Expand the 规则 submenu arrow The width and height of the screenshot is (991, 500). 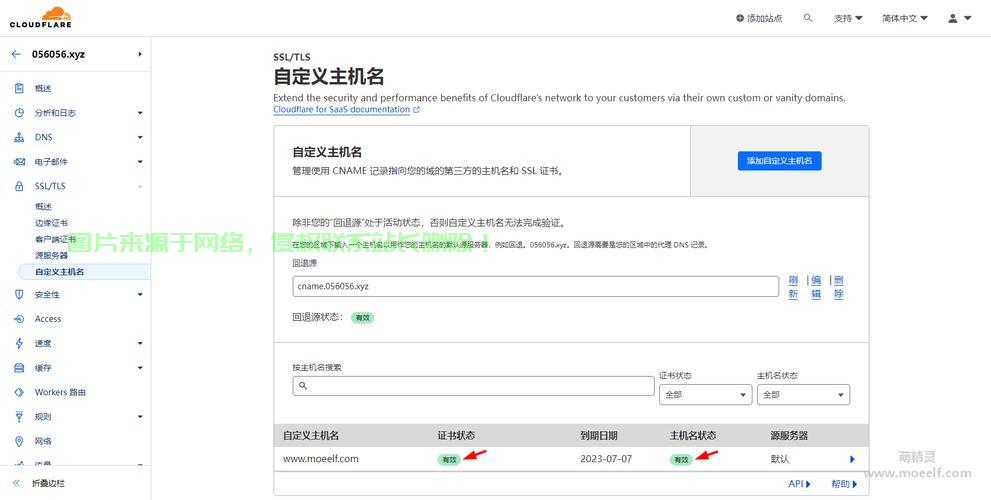pyautogui.click(x=140, y=417)
